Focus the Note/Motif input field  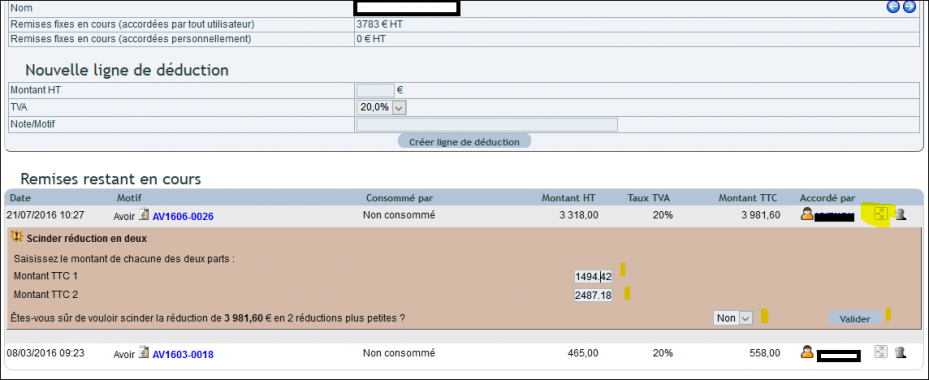[487, 124]
